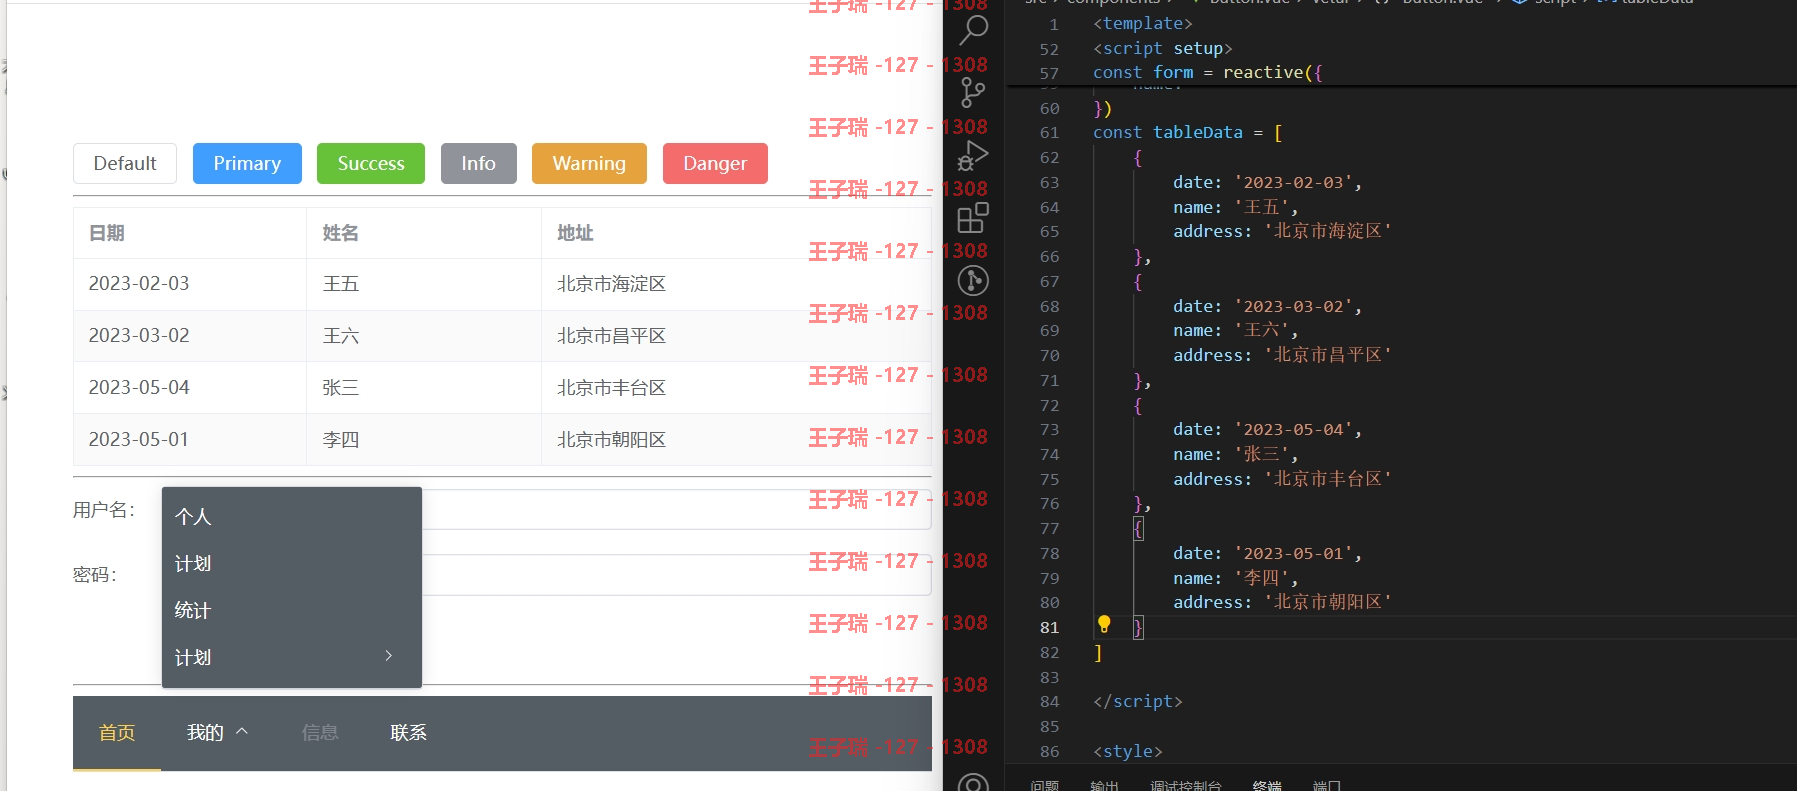Viewport: 1797px width, 791px height.
Task: Click the 联系 item in the nav bar
Action: 408,733
